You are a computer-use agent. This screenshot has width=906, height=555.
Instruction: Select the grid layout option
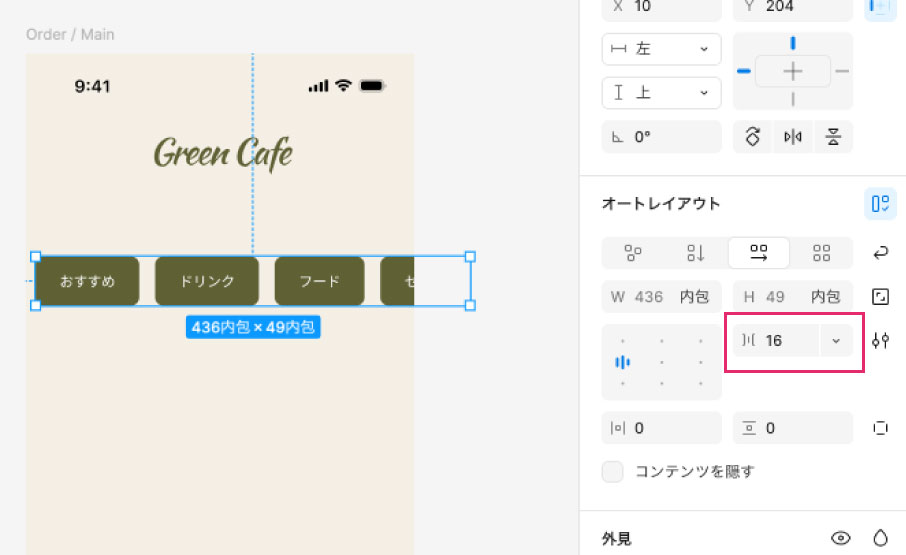coord(821,252)
